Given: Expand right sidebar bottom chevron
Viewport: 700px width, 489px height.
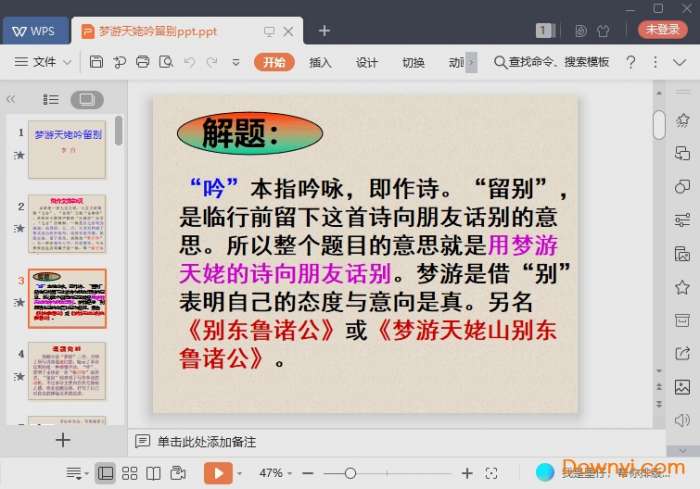Looking at the screenshot, I should pos(683,451).
